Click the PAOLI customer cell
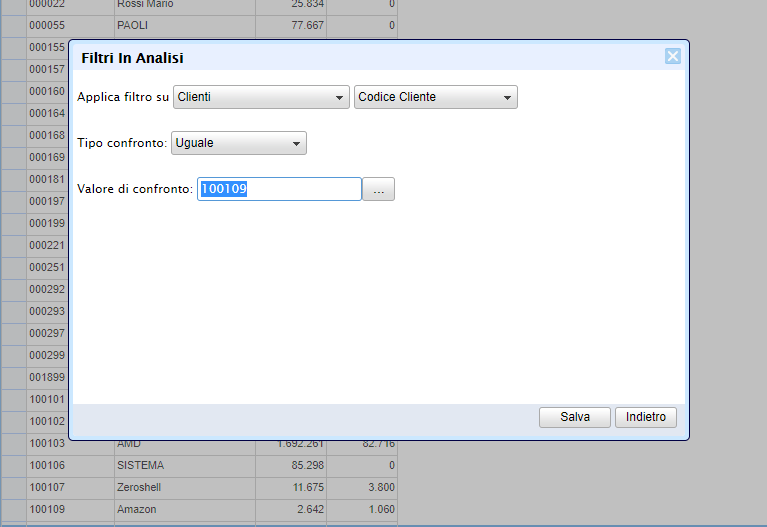The width and height of the screenshot is (767, 527). (184, 25)
